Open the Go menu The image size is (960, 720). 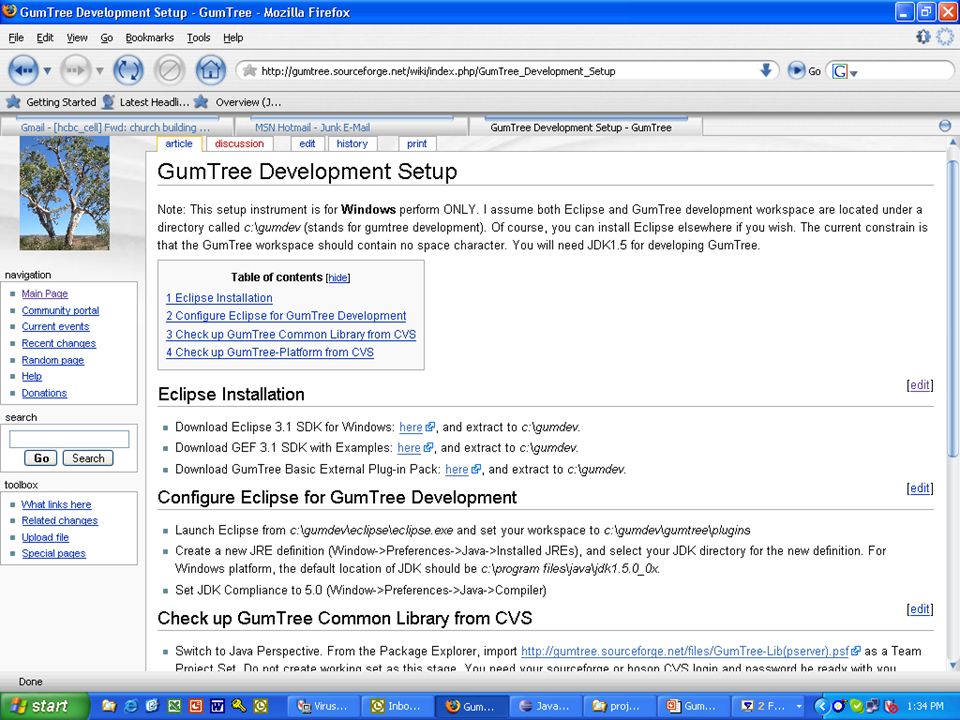pyautogui.click(x=107, y=37)
